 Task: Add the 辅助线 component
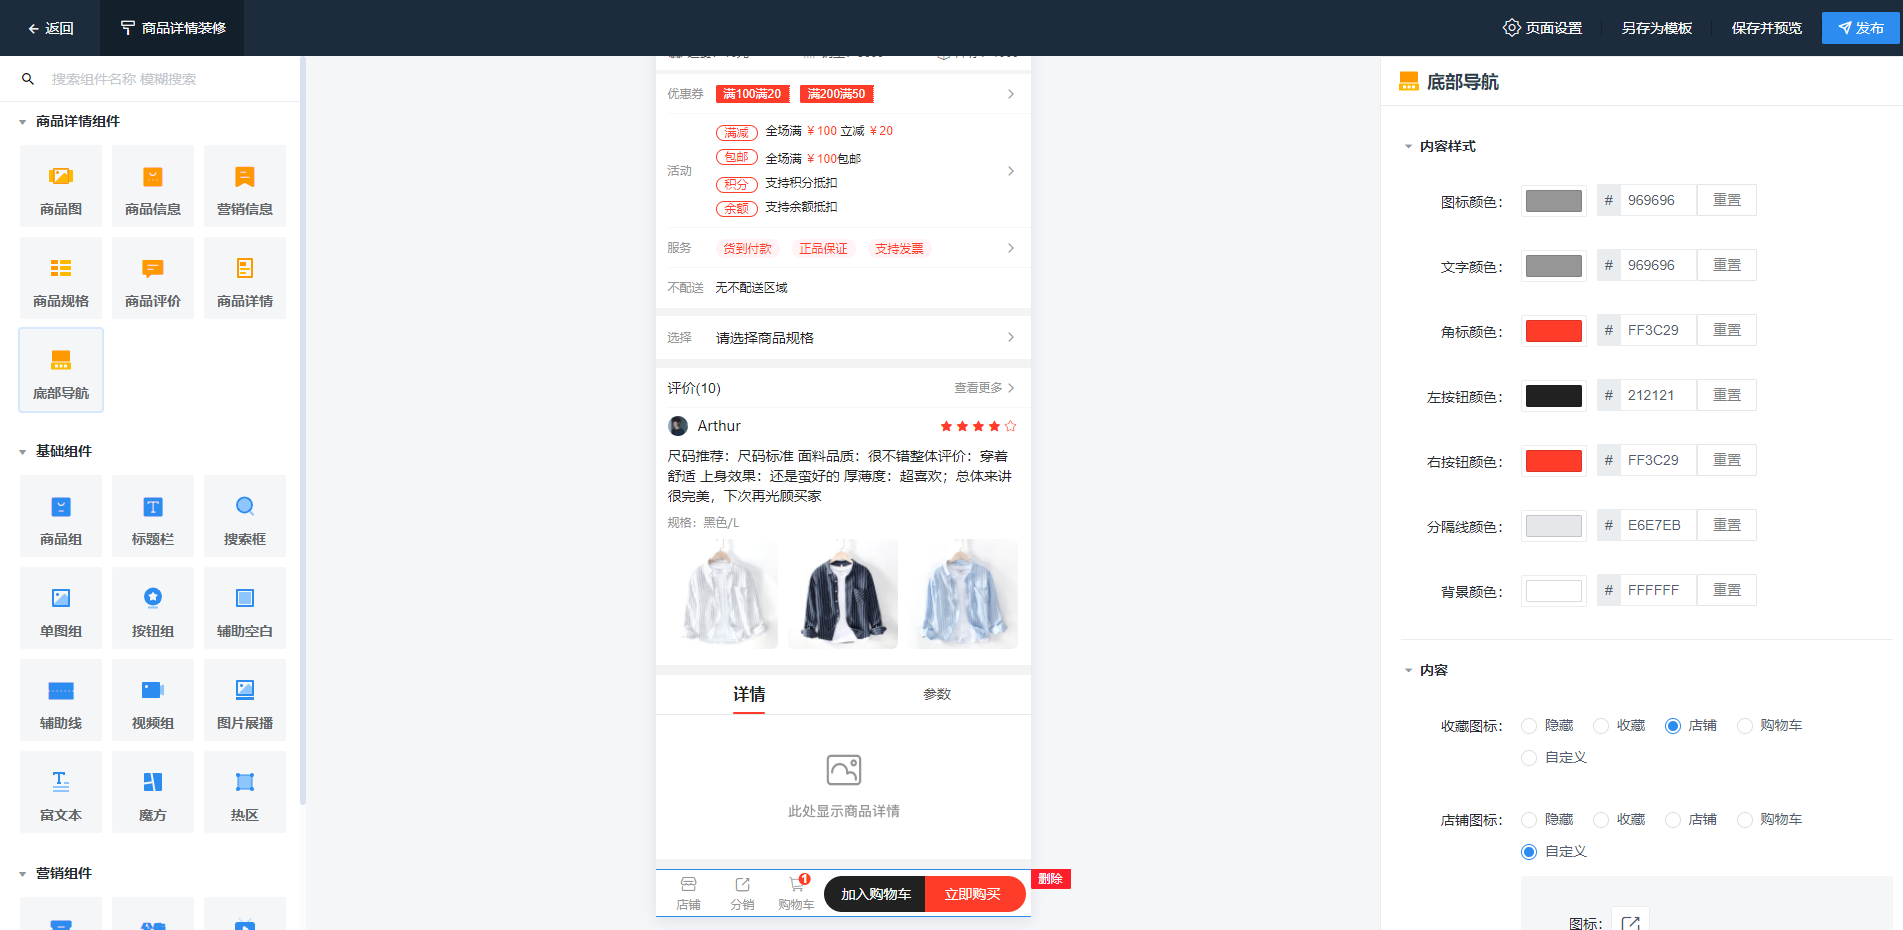(61, 700)
